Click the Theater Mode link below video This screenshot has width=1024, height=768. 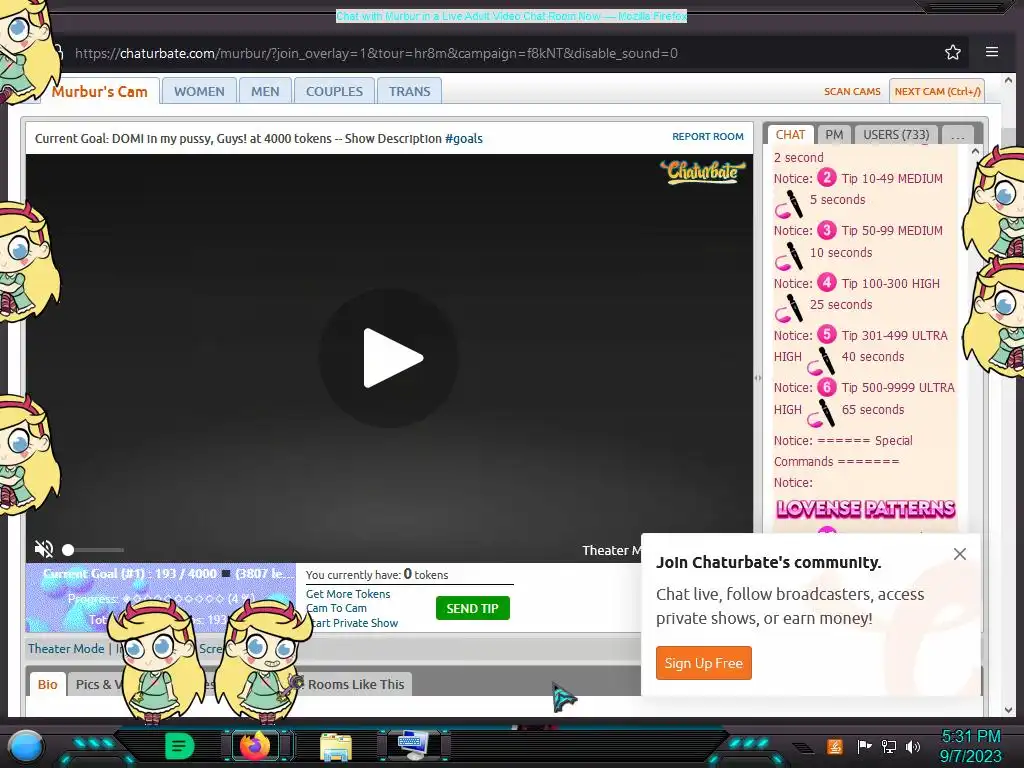pos(66,648)
